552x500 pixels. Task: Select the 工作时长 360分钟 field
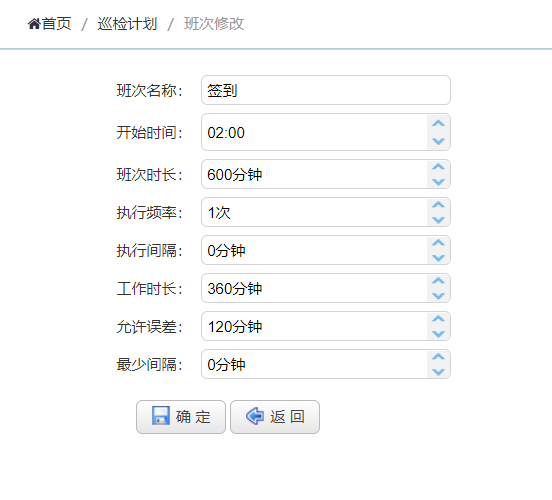pyautogui.click(x=314, y=288)
